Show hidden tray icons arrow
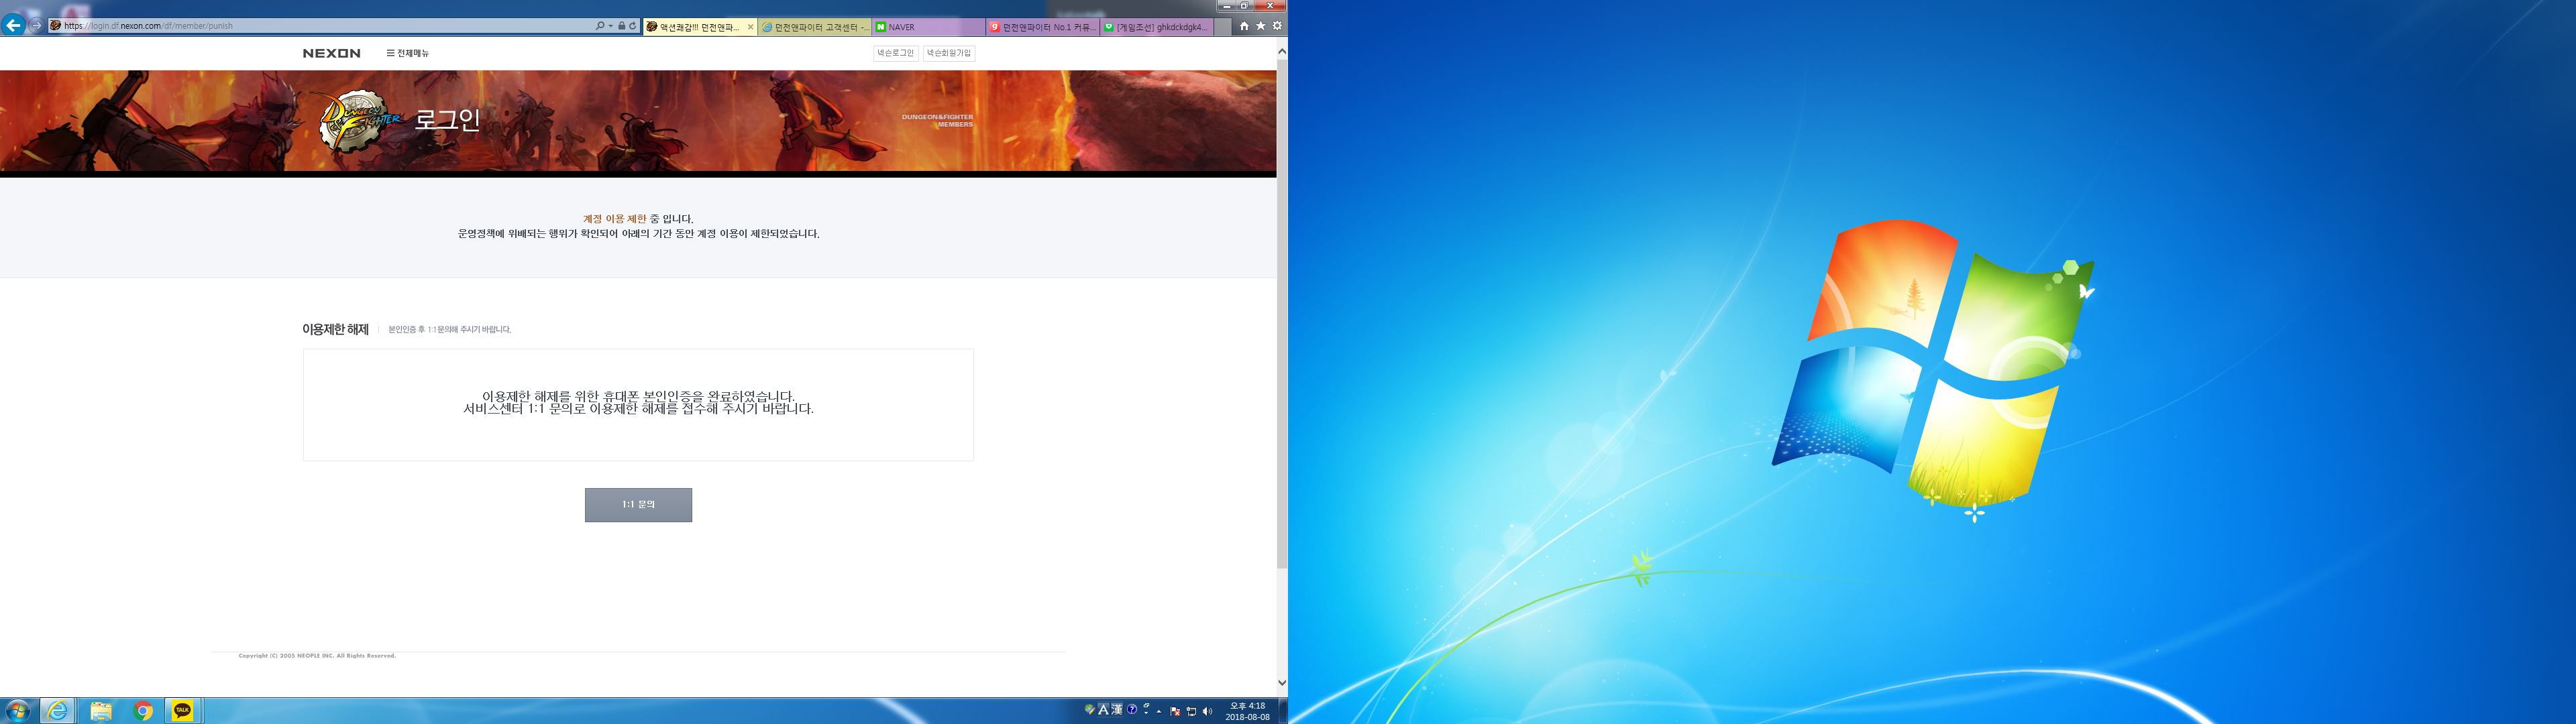Screen dimensions: 2576x724 pos(1159,711)
